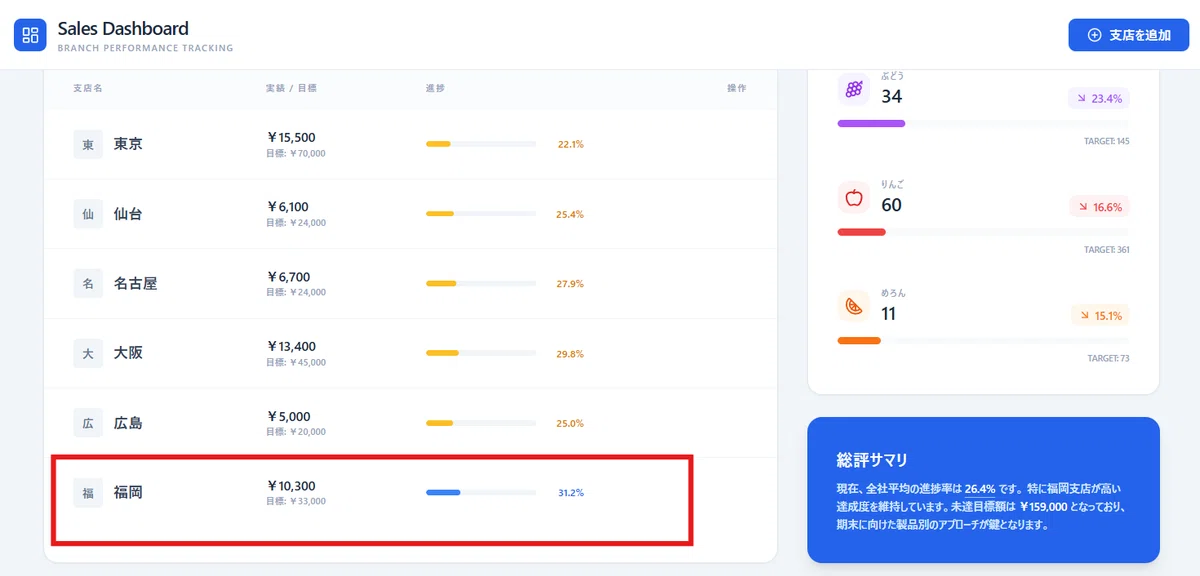Click the melon 15.1% trend badge

pyautogui.click(x=1100, y=315)
